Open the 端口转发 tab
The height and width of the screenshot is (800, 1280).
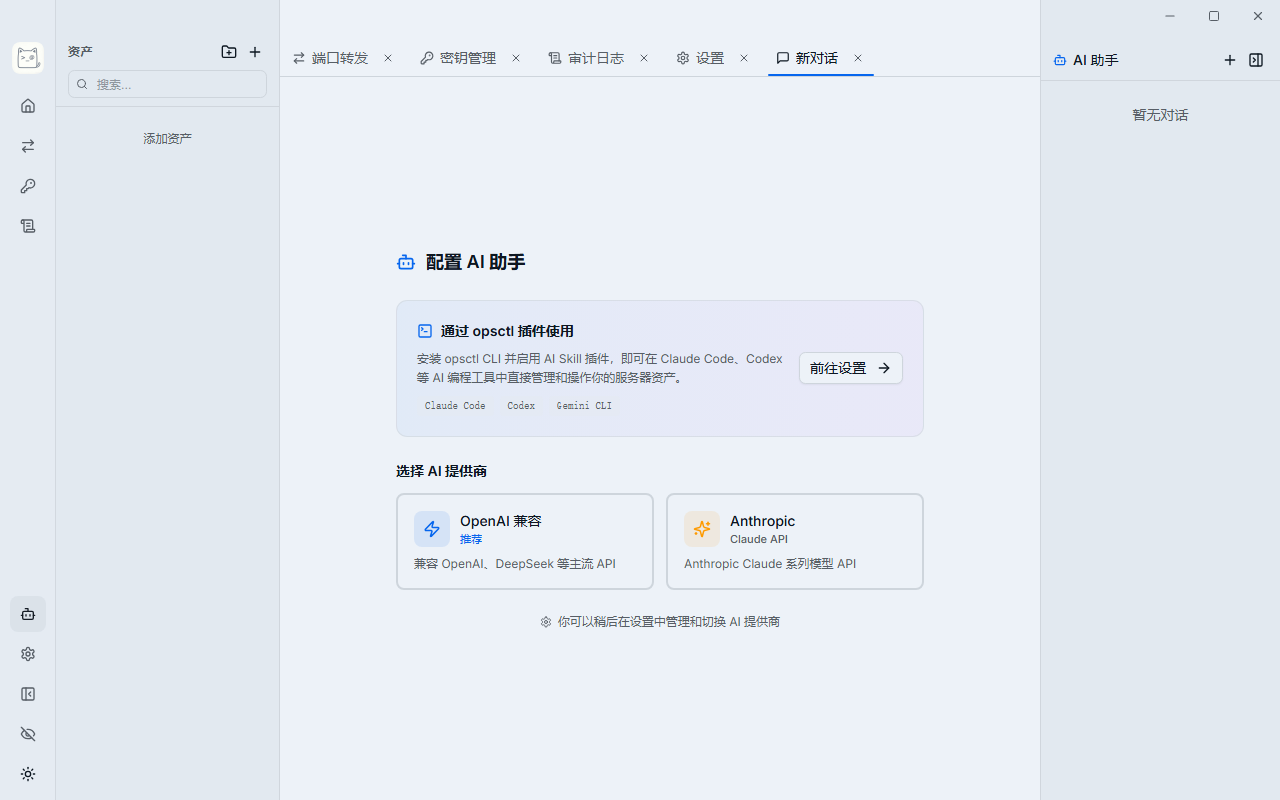tap(338, 58)
